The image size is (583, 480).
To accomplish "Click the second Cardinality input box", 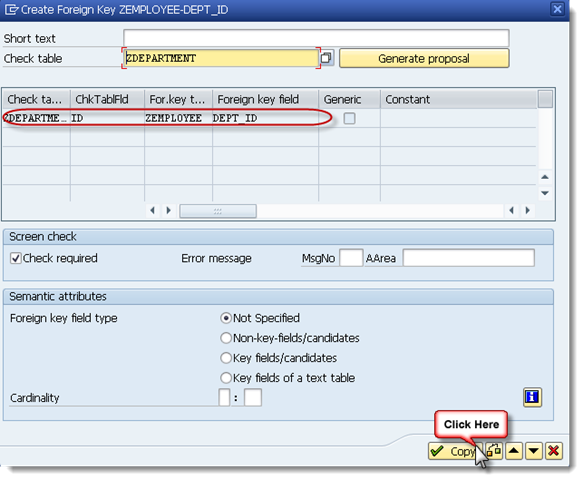I will click(x=253, y=397).
